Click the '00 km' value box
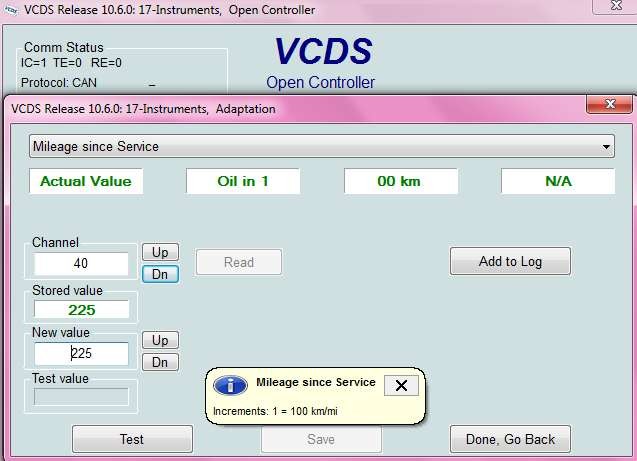Screen dimensions: 637x461 (401, 181)
